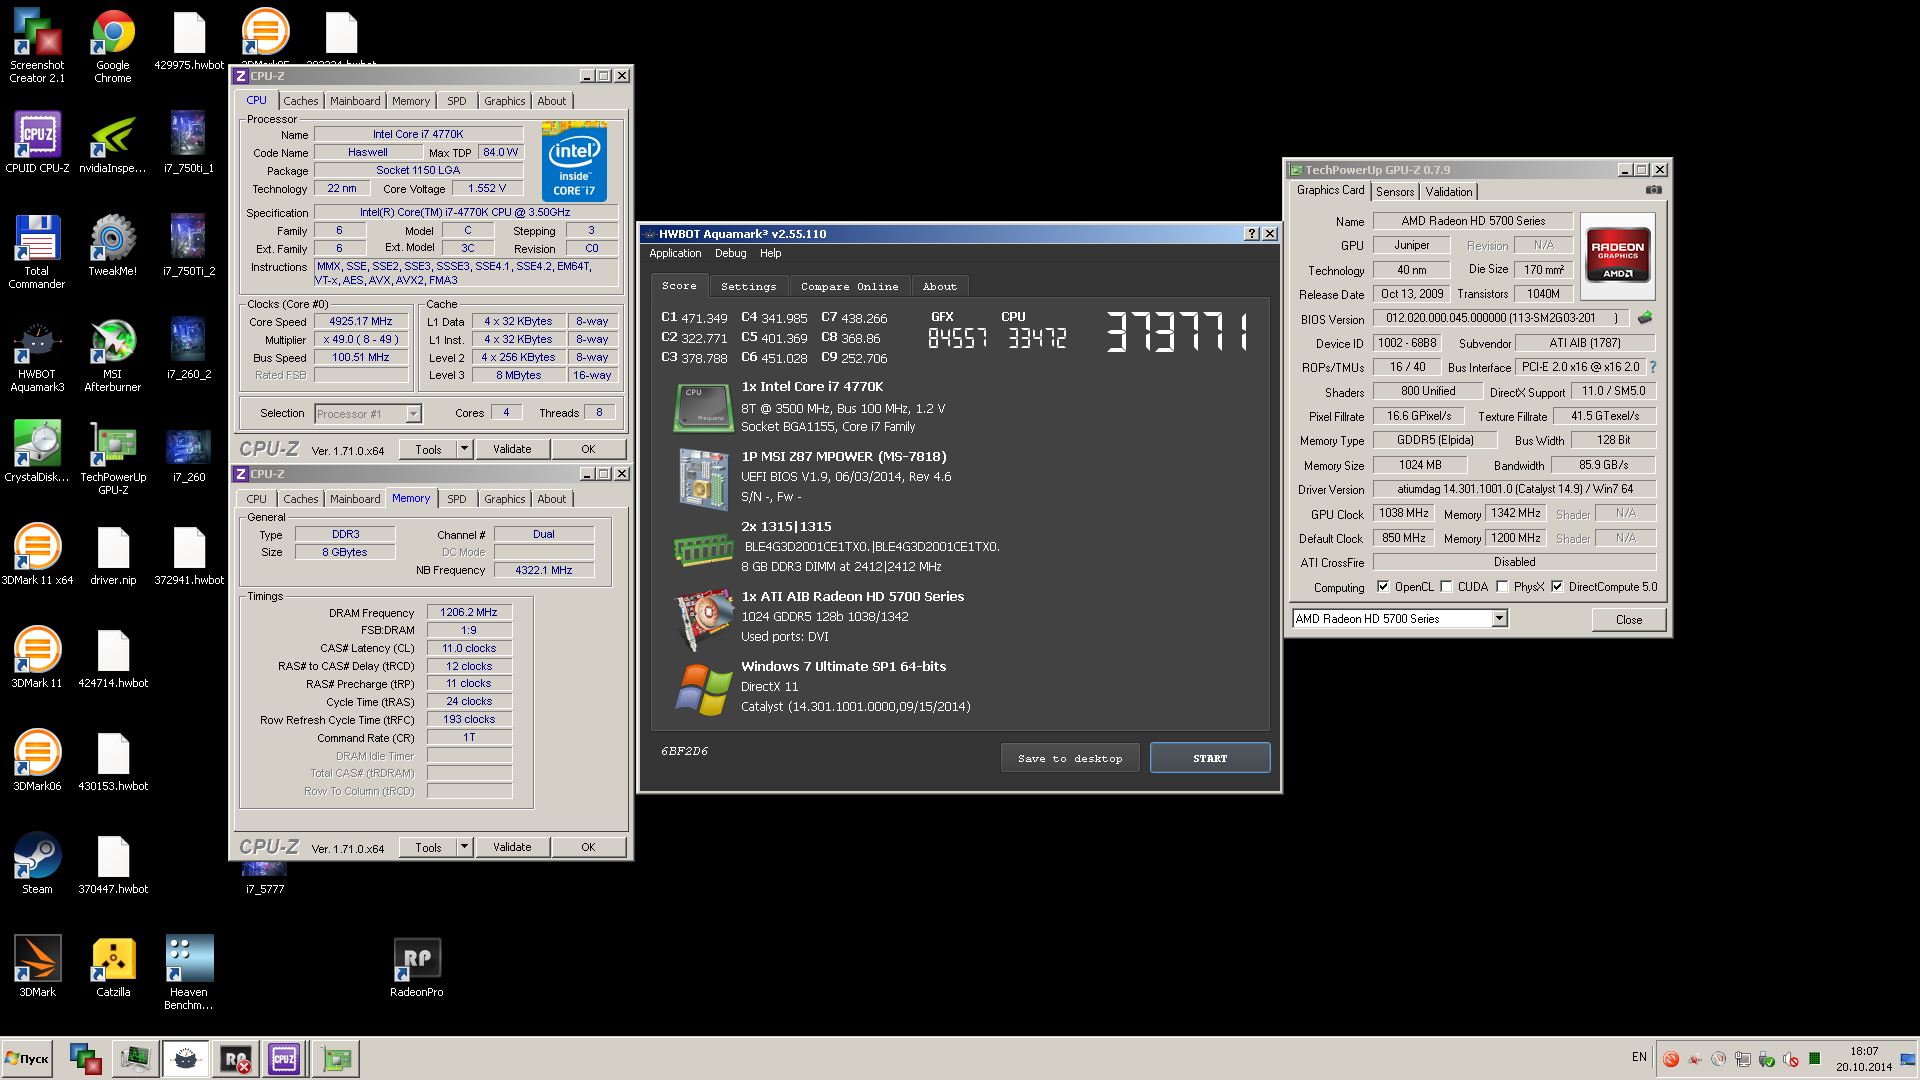Image resolution: width=1920 pixels, height=1080 pixels.
Task: Open the 3DMark06 desktop icon
Action: (x=37, y=759)
